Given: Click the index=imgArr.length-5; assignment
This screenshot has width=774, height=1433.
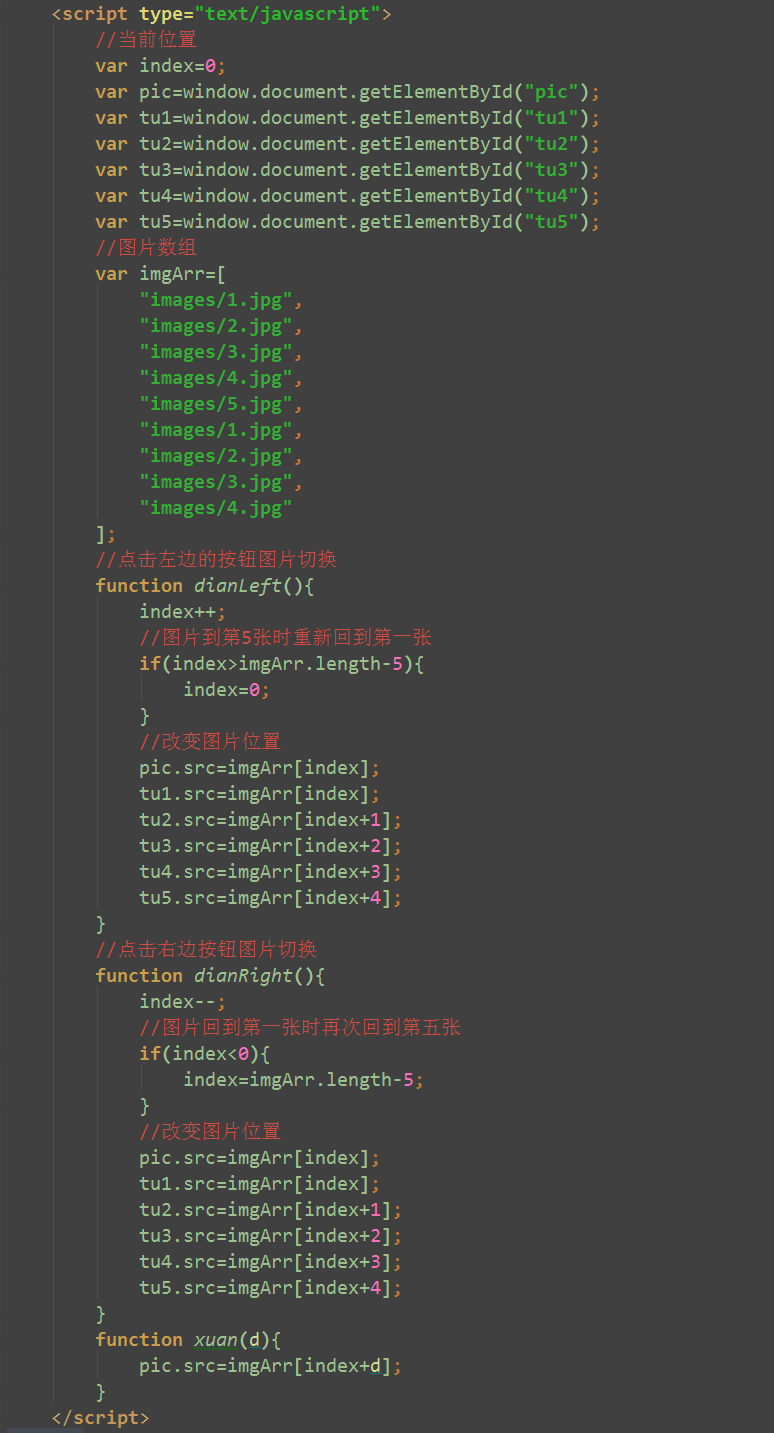Looking at the screenshot, I should [x=304, y=1080].
